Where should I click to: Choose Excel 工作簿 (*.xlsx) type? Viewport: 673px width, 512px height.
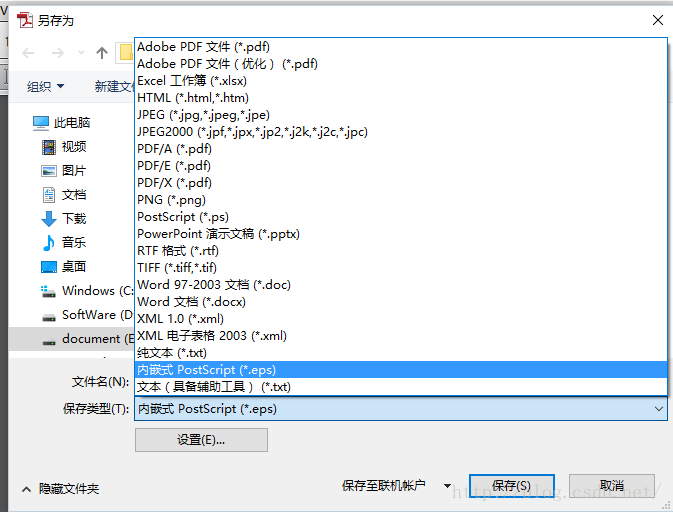pos(401,81)
